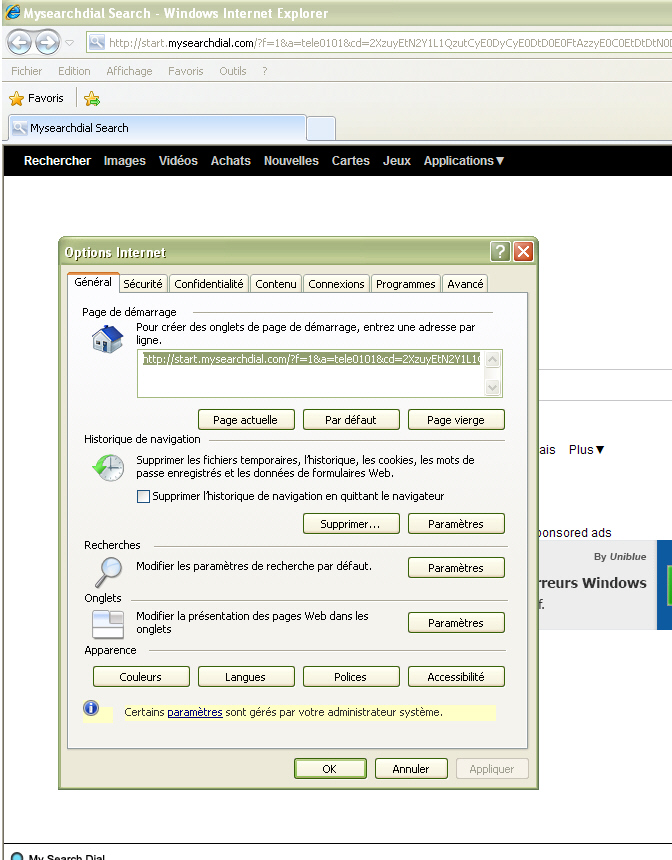Open the Achats link
This screenshot has width=672, height=860.
[x=230, y=161]
